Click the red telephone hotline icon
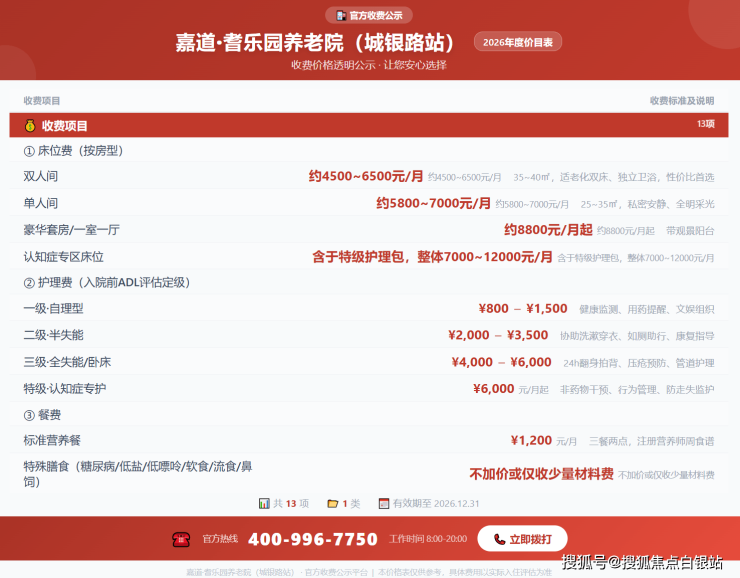Image resolution: width=740 pixels, height=578 pixels. pos(181,539)
